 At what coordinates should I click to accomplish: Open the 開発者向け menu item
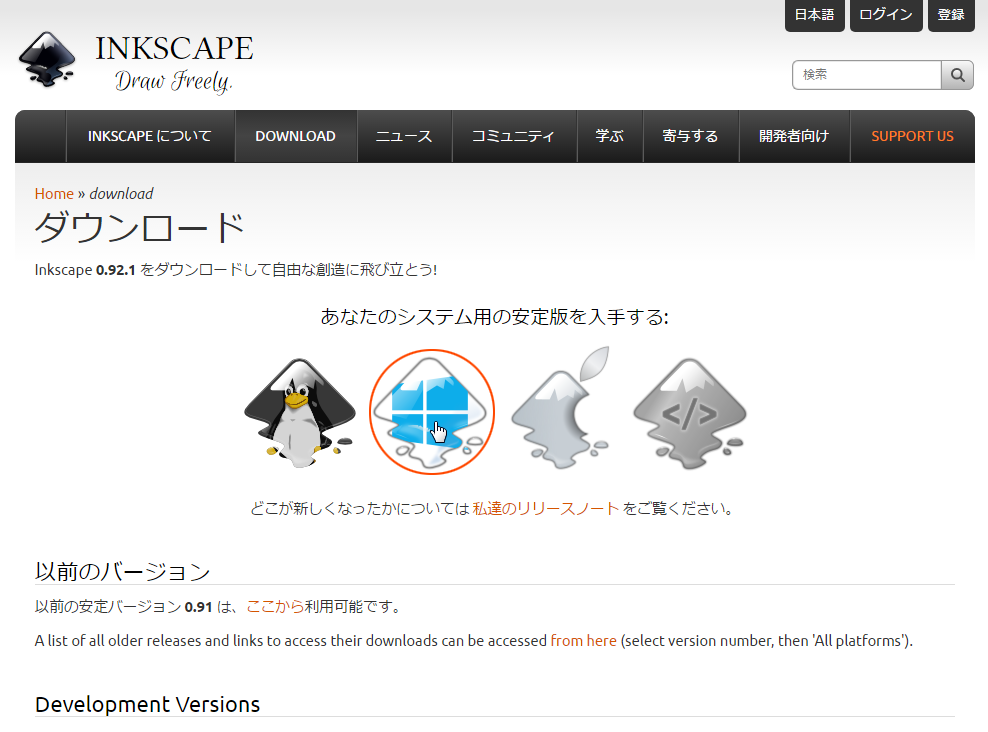(x=794, y=137)
